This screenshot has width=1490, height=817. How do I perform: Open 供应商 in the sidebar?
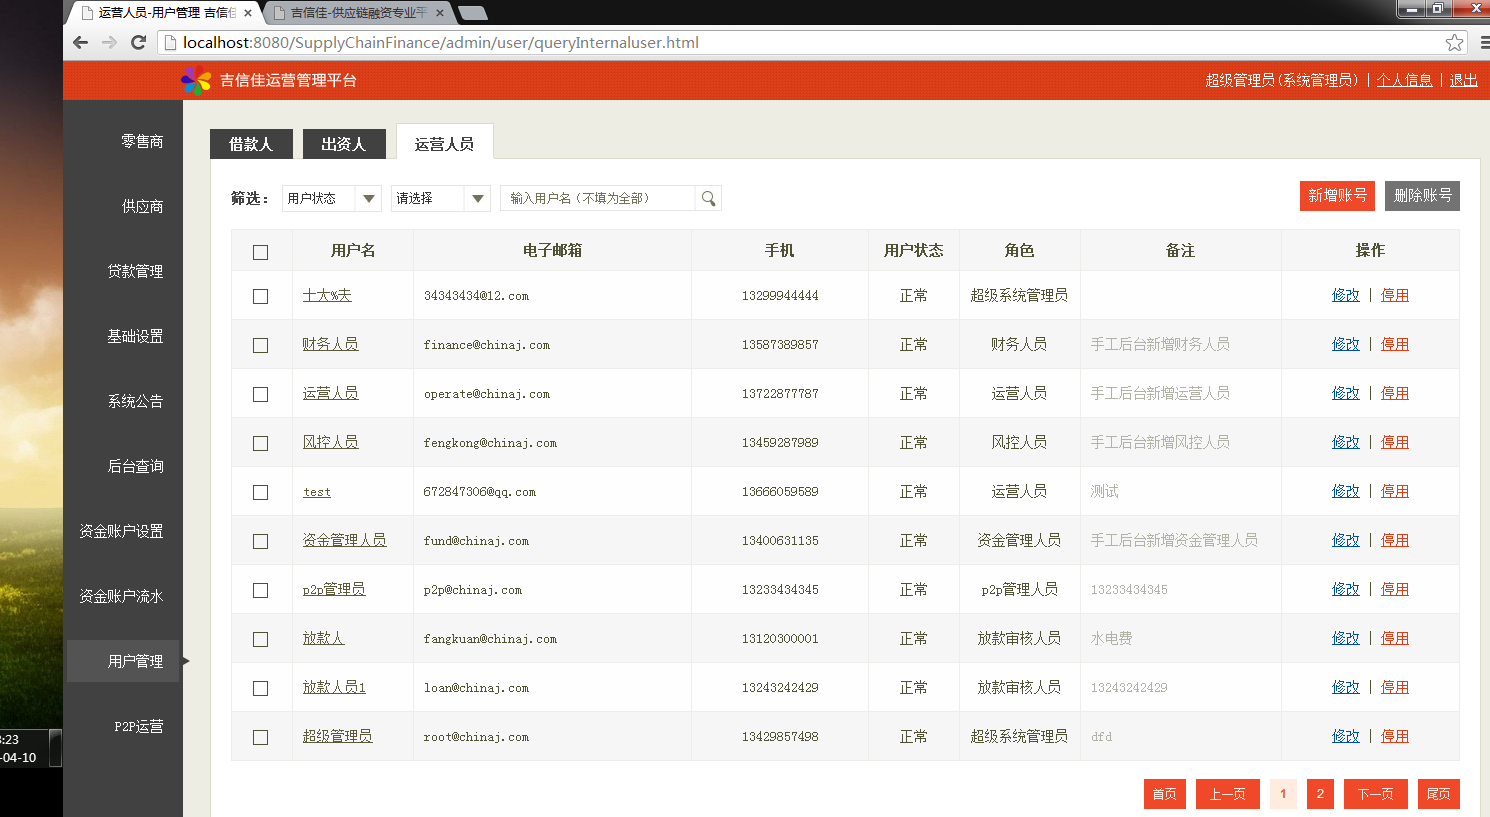point(142,206)
